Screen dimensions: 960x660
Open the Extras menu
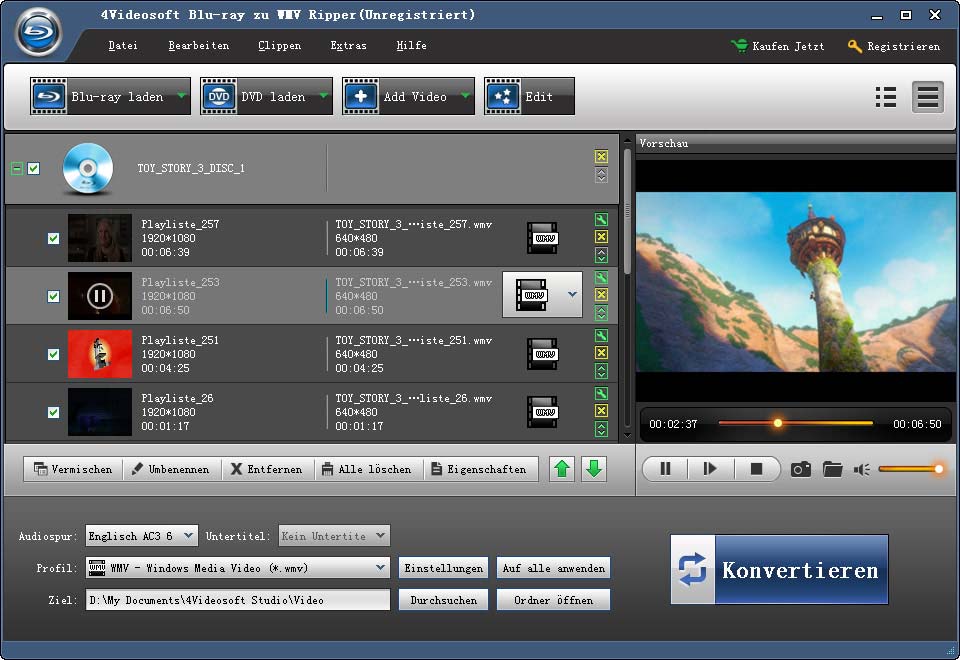pyautogui.click(x=348, y=46)
